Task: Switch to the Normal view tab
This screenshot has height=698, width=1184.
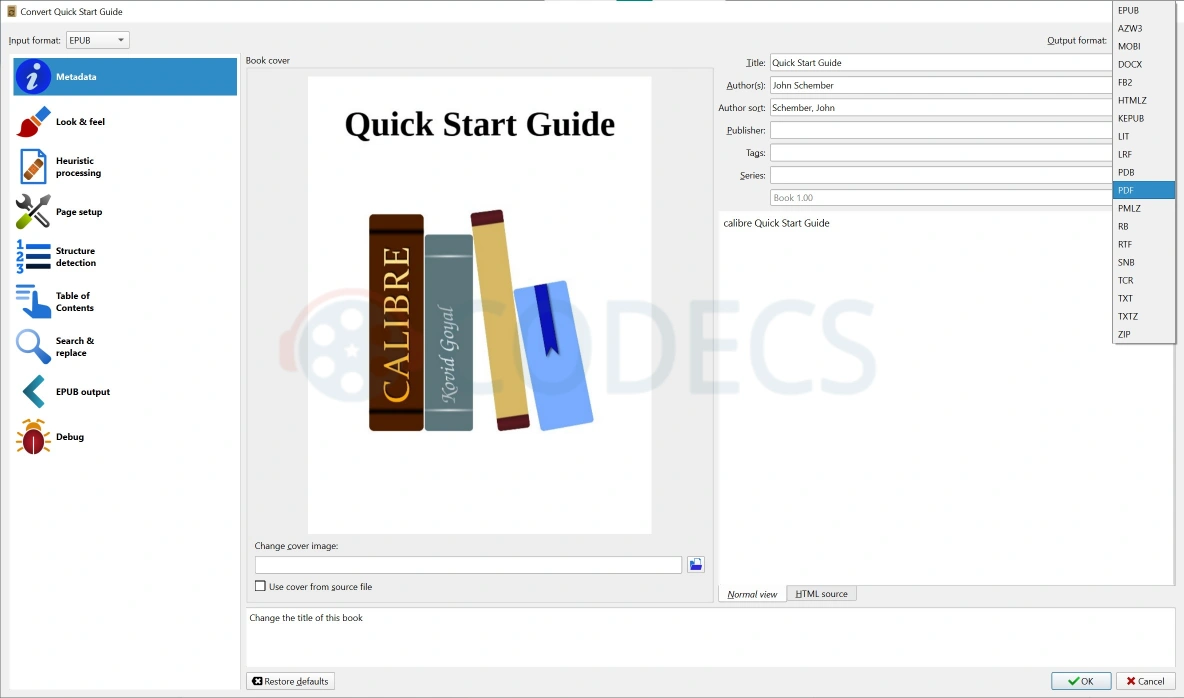Action: point(752,595)
